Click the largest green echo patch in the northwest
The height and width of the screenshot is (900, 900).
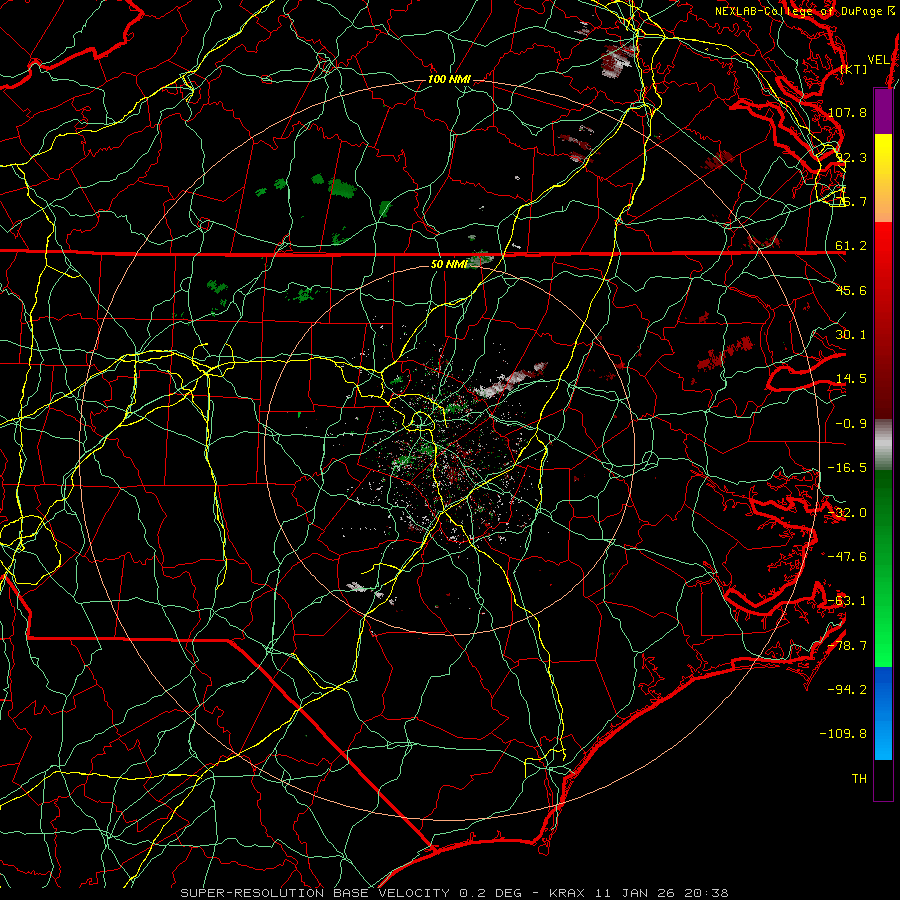[x=341, y=187]
